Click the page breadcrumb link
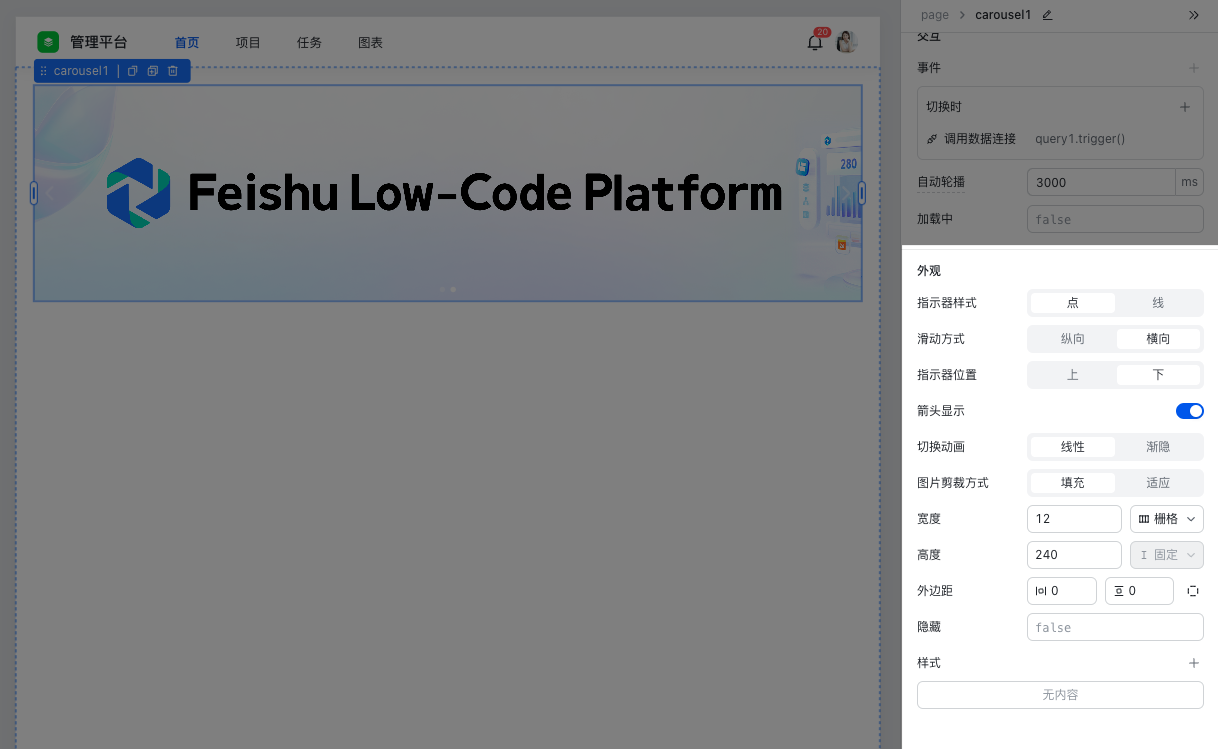1218x749 pixels. point(935,15)
